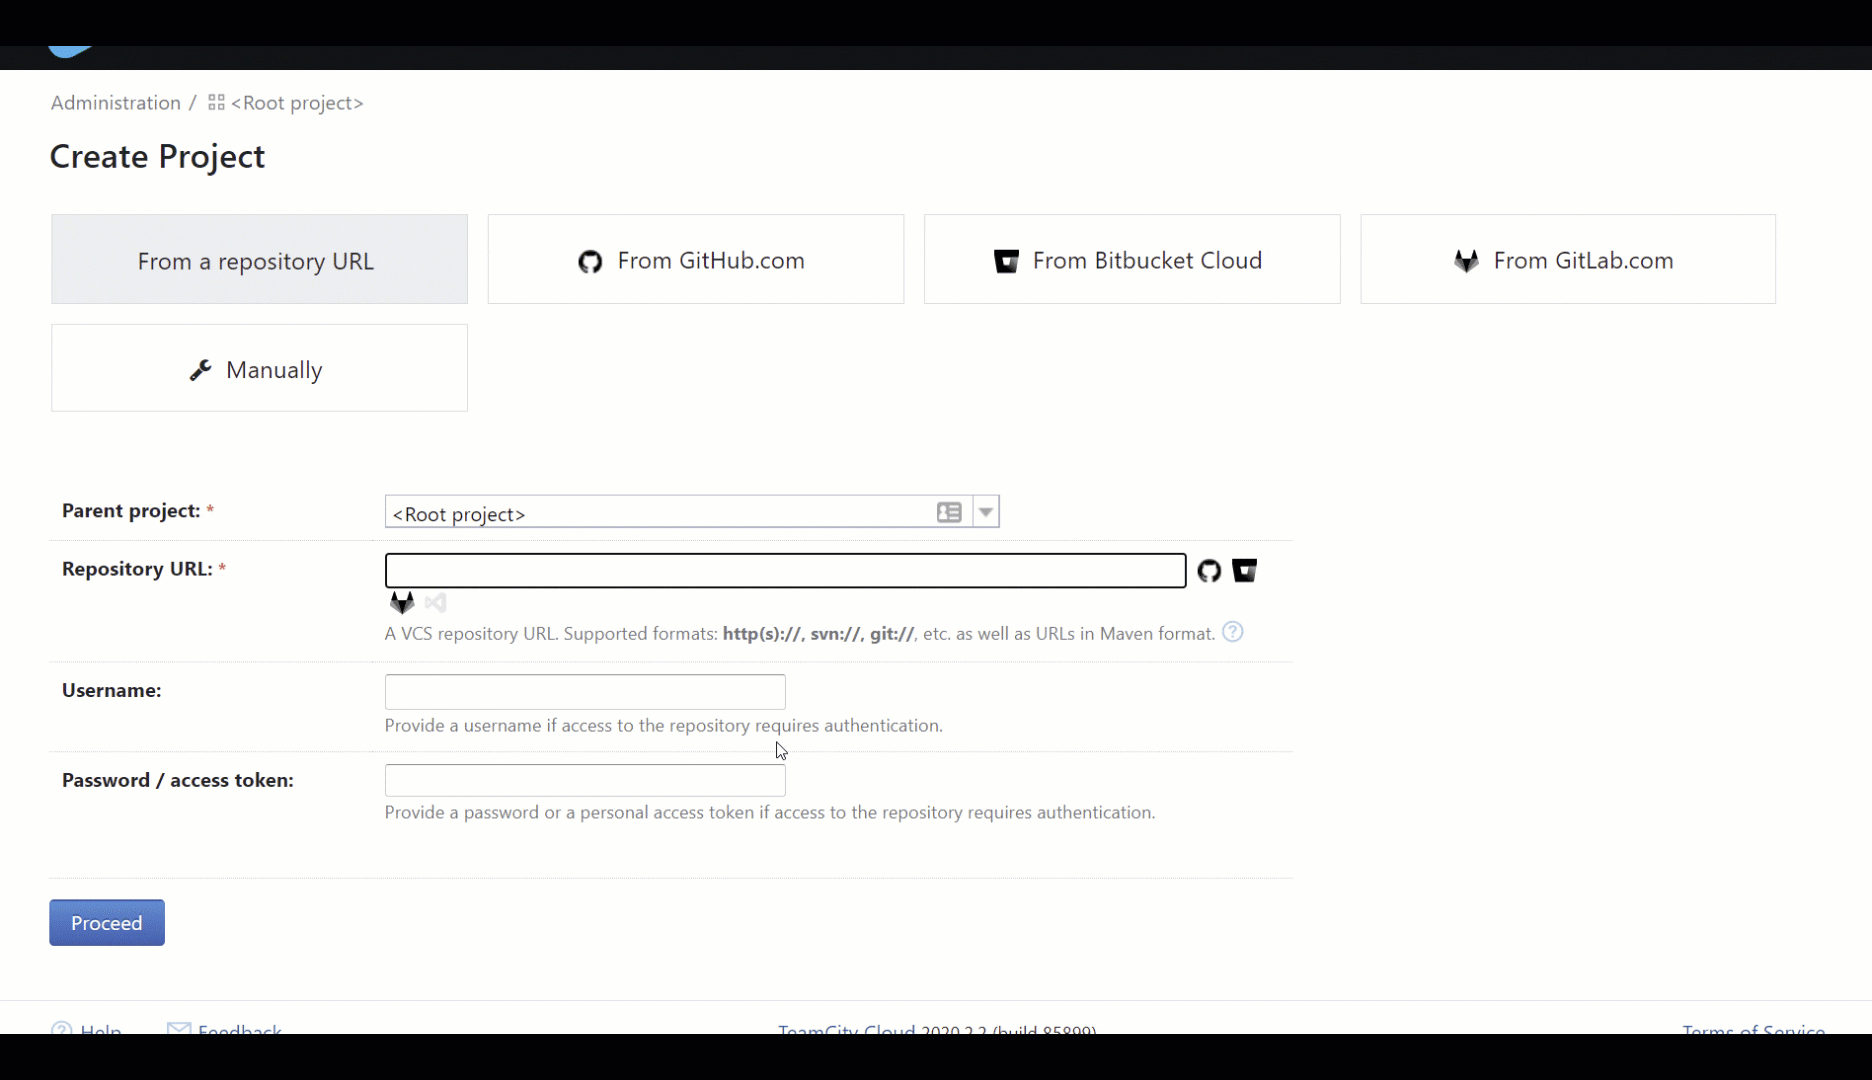Open the Administration breadcrumb link
This screenshot has height=1080, width=1872.
coord(116,103)
